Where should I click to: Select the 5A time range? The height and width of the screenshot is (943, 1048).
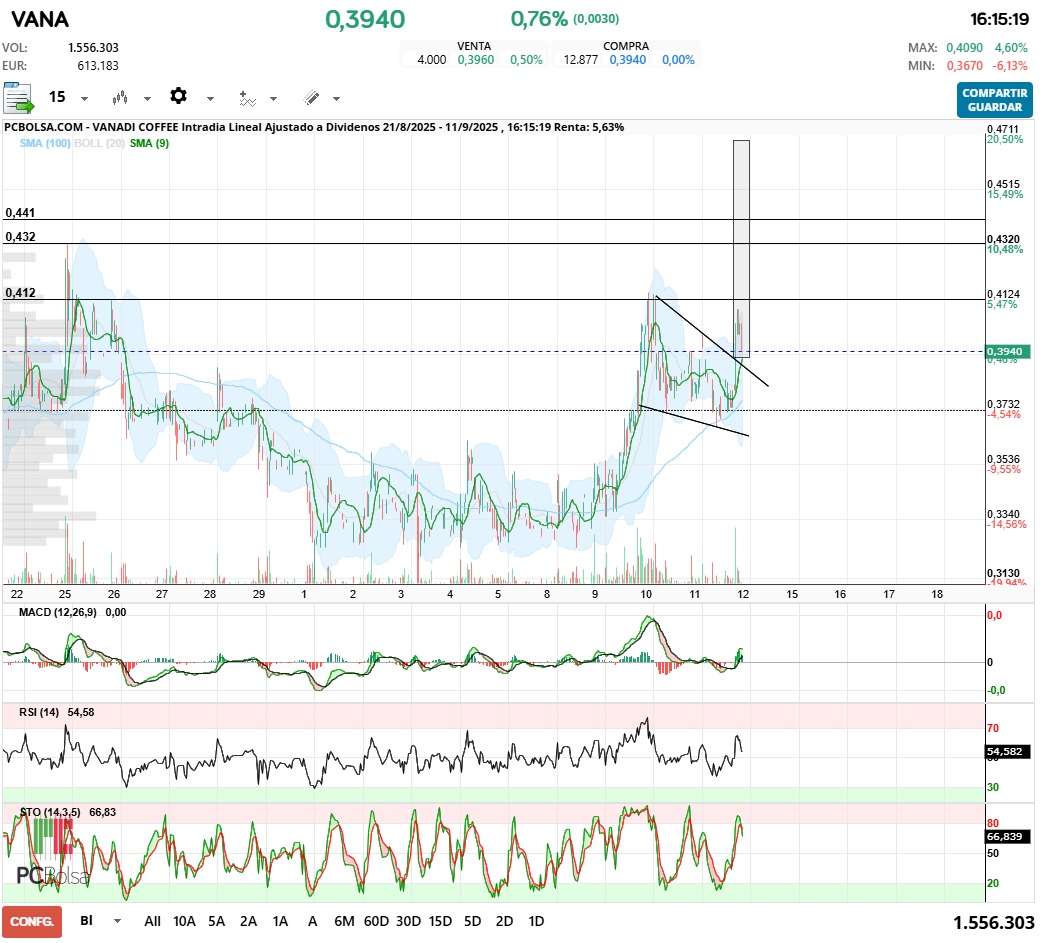[x=217, y=922]
